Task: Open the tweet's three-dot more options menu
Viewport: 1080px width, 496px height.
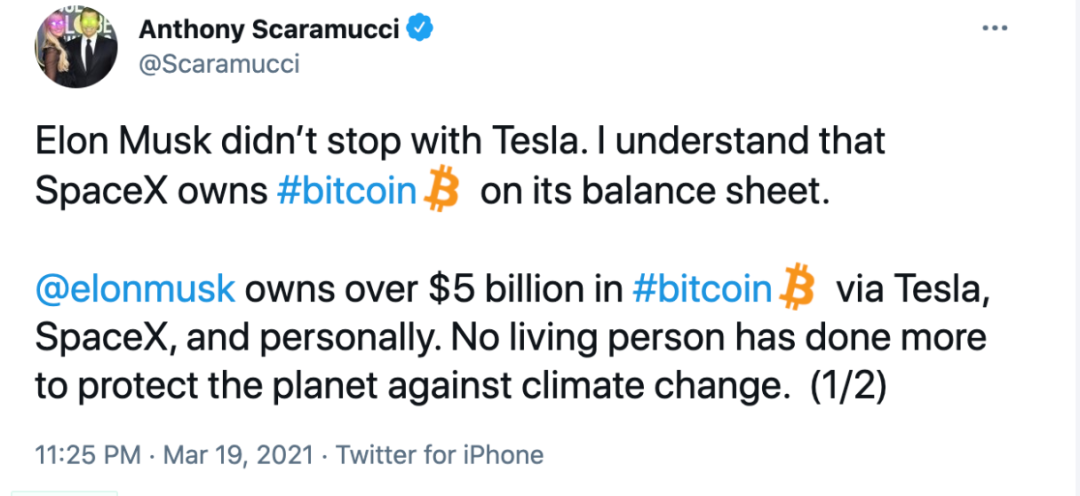Action: click(x=995, y=29)
